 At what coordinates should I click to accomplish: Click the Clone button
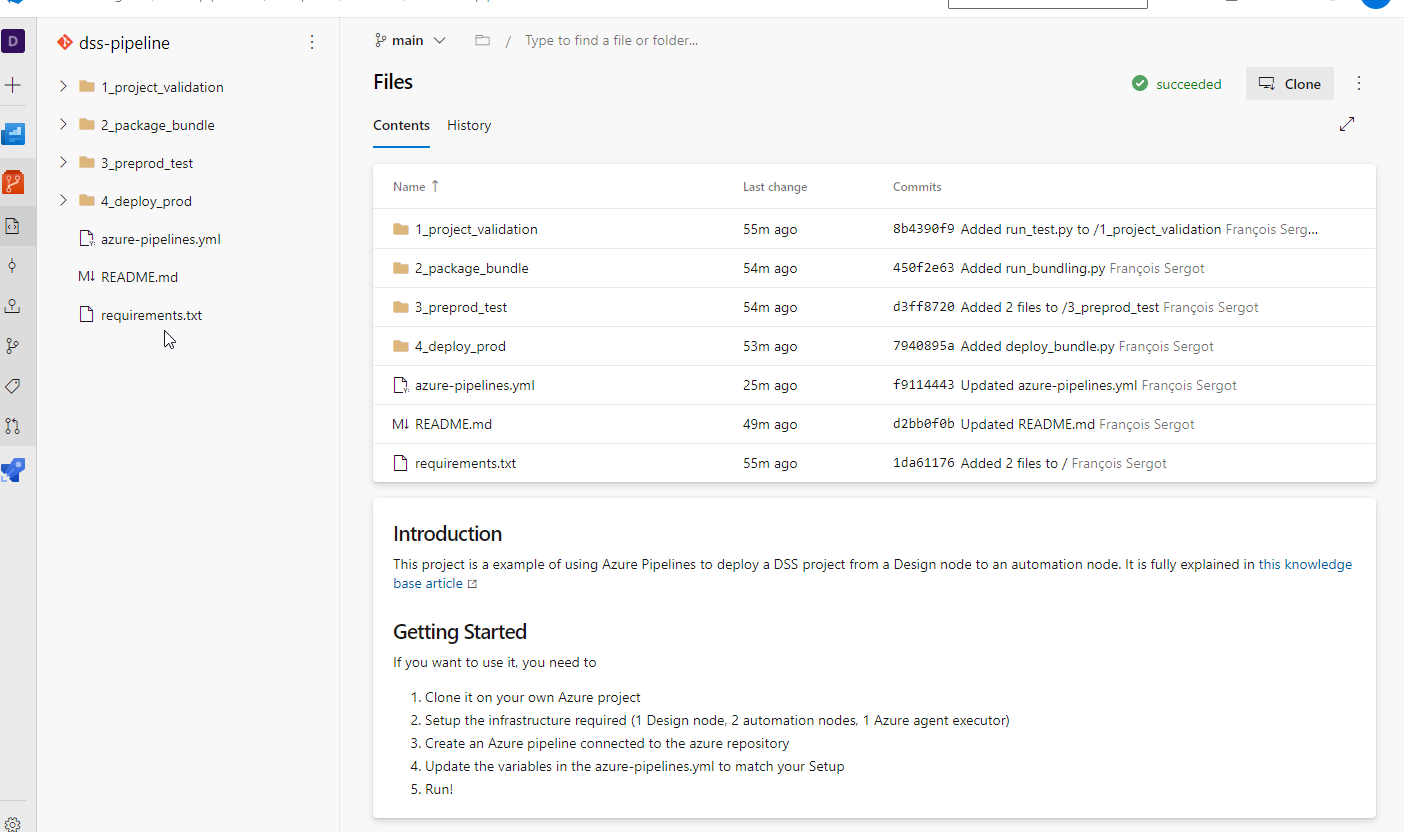point(1289,84)
